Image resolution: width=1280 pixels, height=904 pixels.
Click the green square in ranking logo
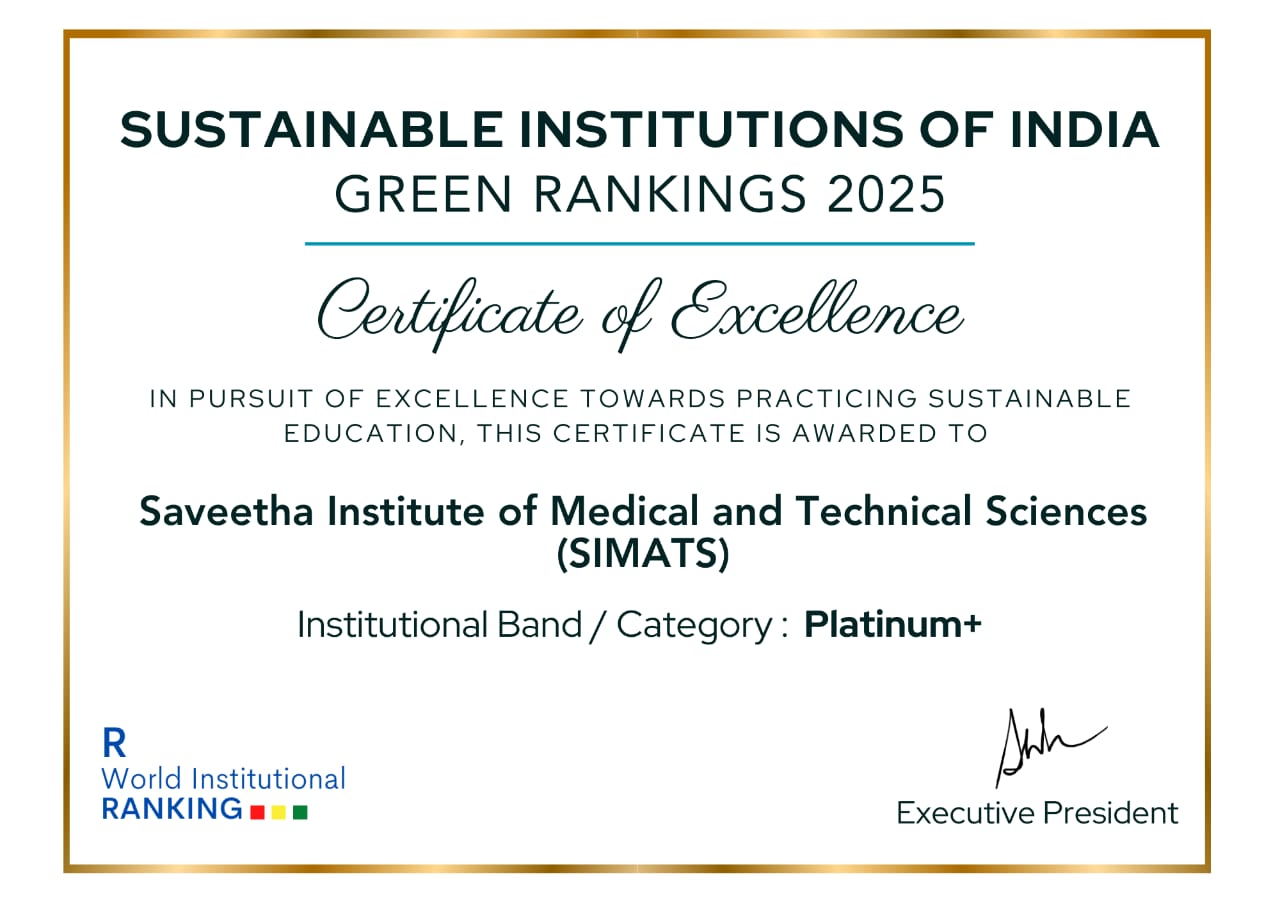tap(300, 811)
